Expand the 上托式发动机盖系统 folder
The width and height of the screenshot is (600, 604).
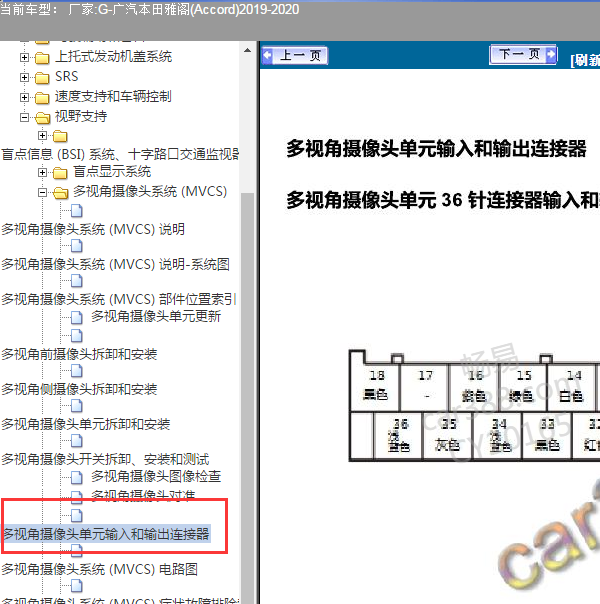[x=24, y=57]
